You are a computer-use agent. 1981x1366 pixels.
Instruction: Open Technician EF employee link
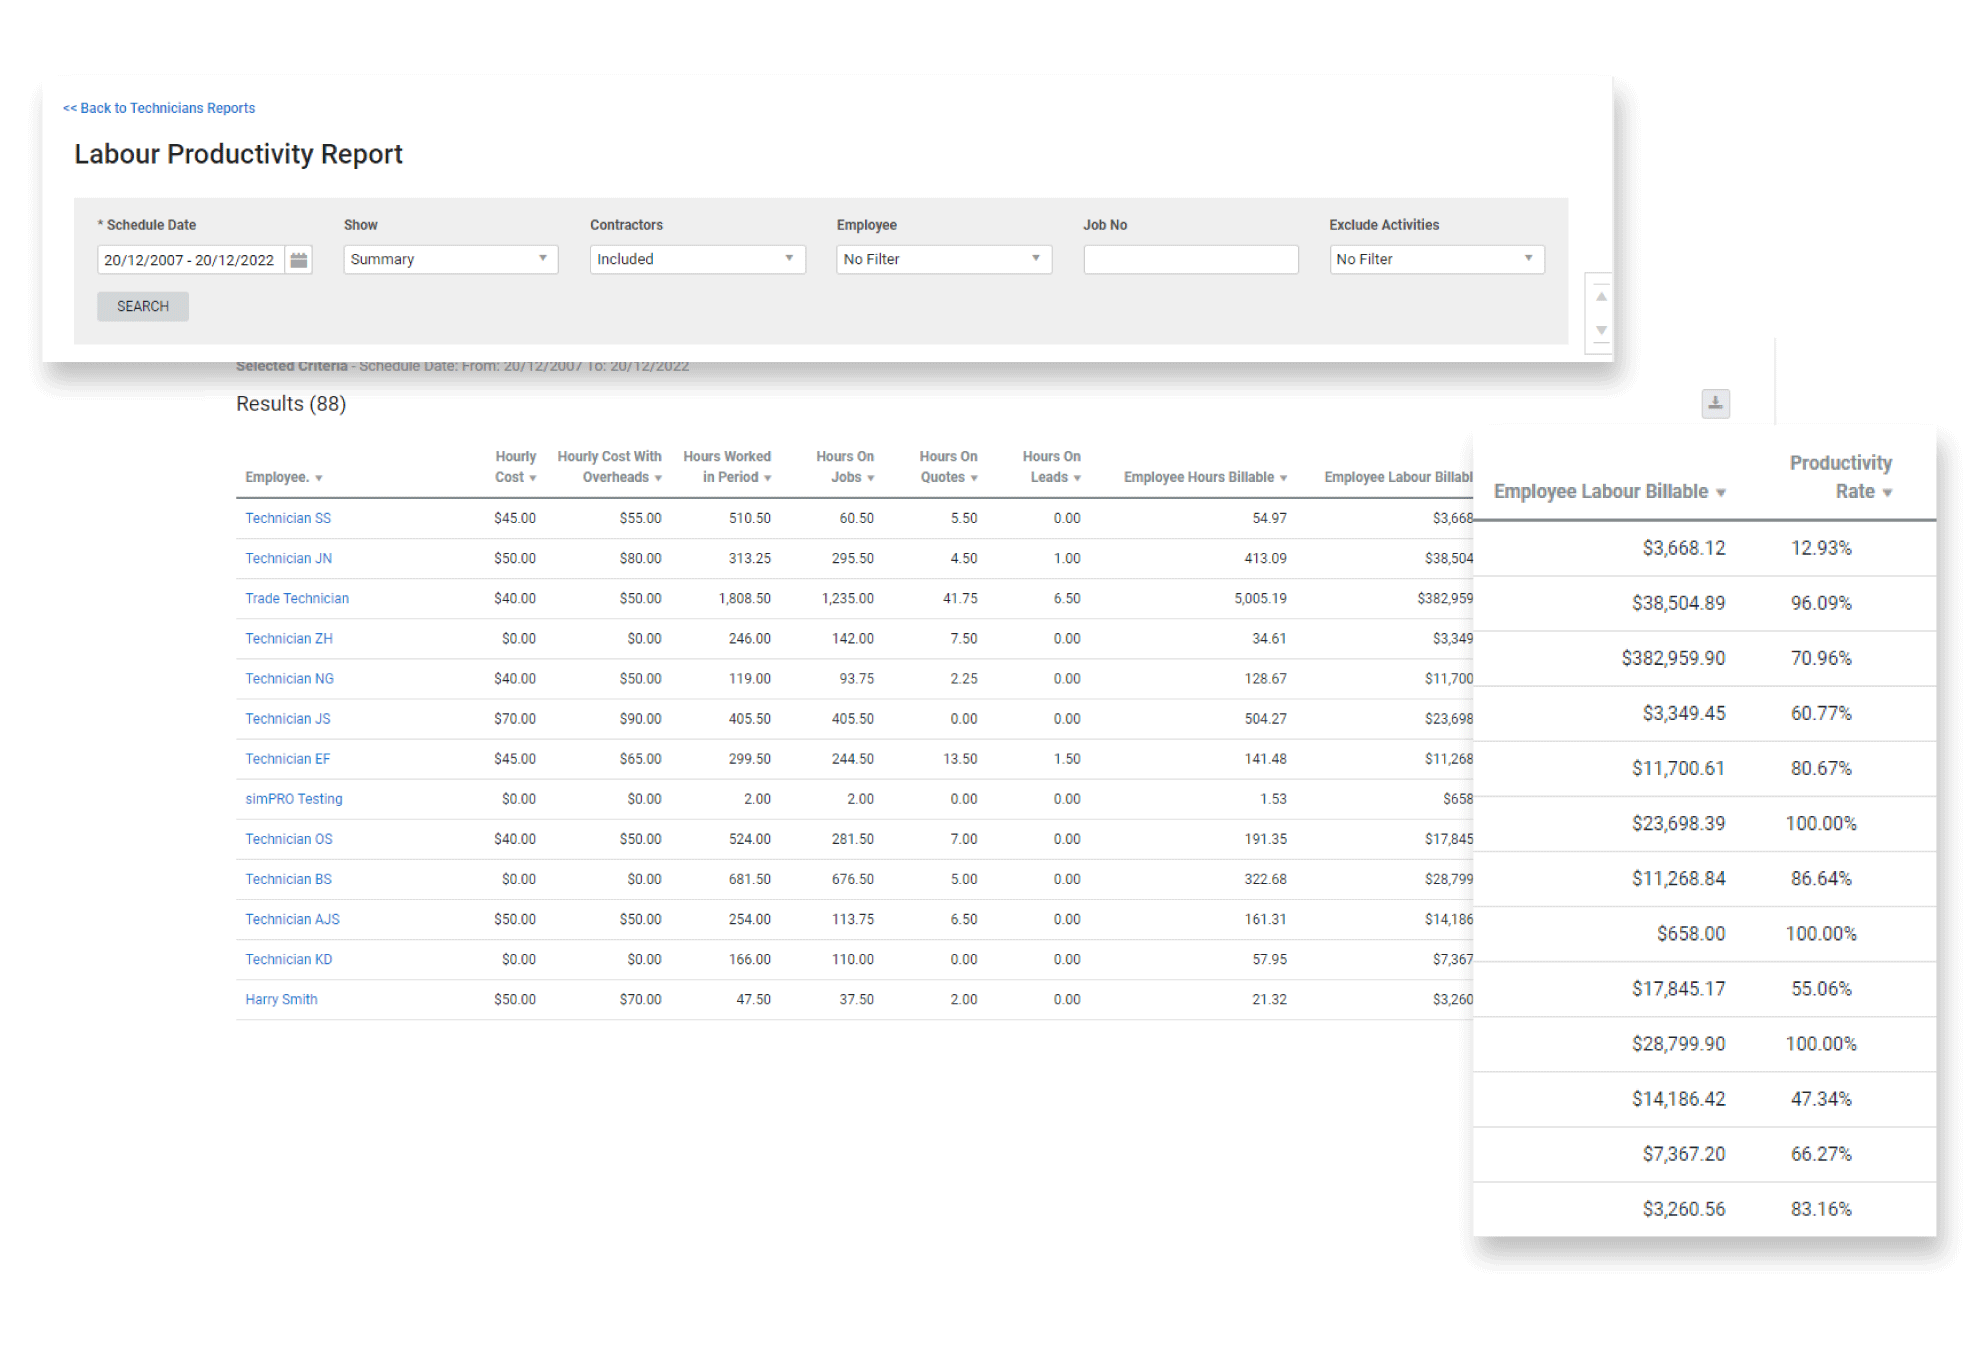coord(287,759)
